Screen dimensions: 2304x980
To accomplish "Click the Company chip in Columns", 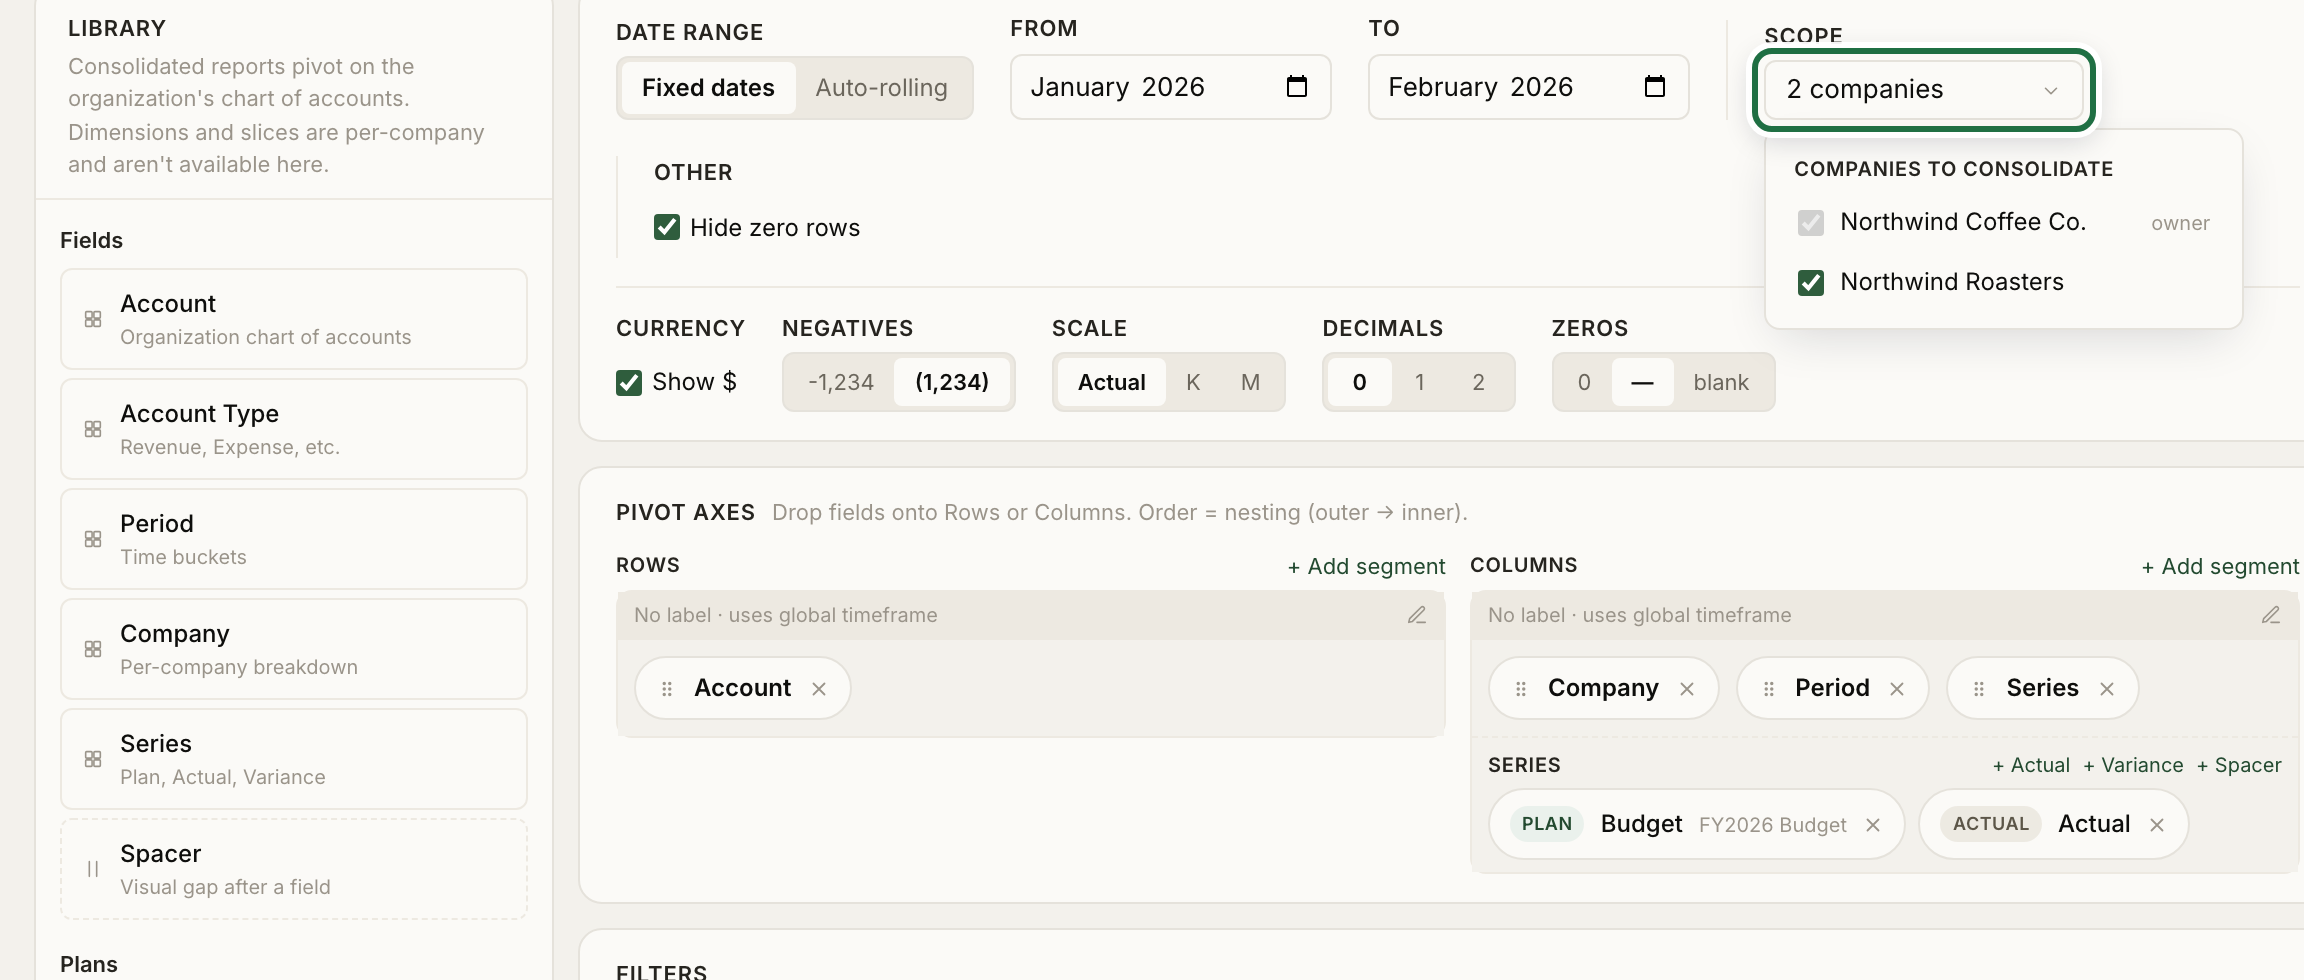I will click(x=1603, y=688).
